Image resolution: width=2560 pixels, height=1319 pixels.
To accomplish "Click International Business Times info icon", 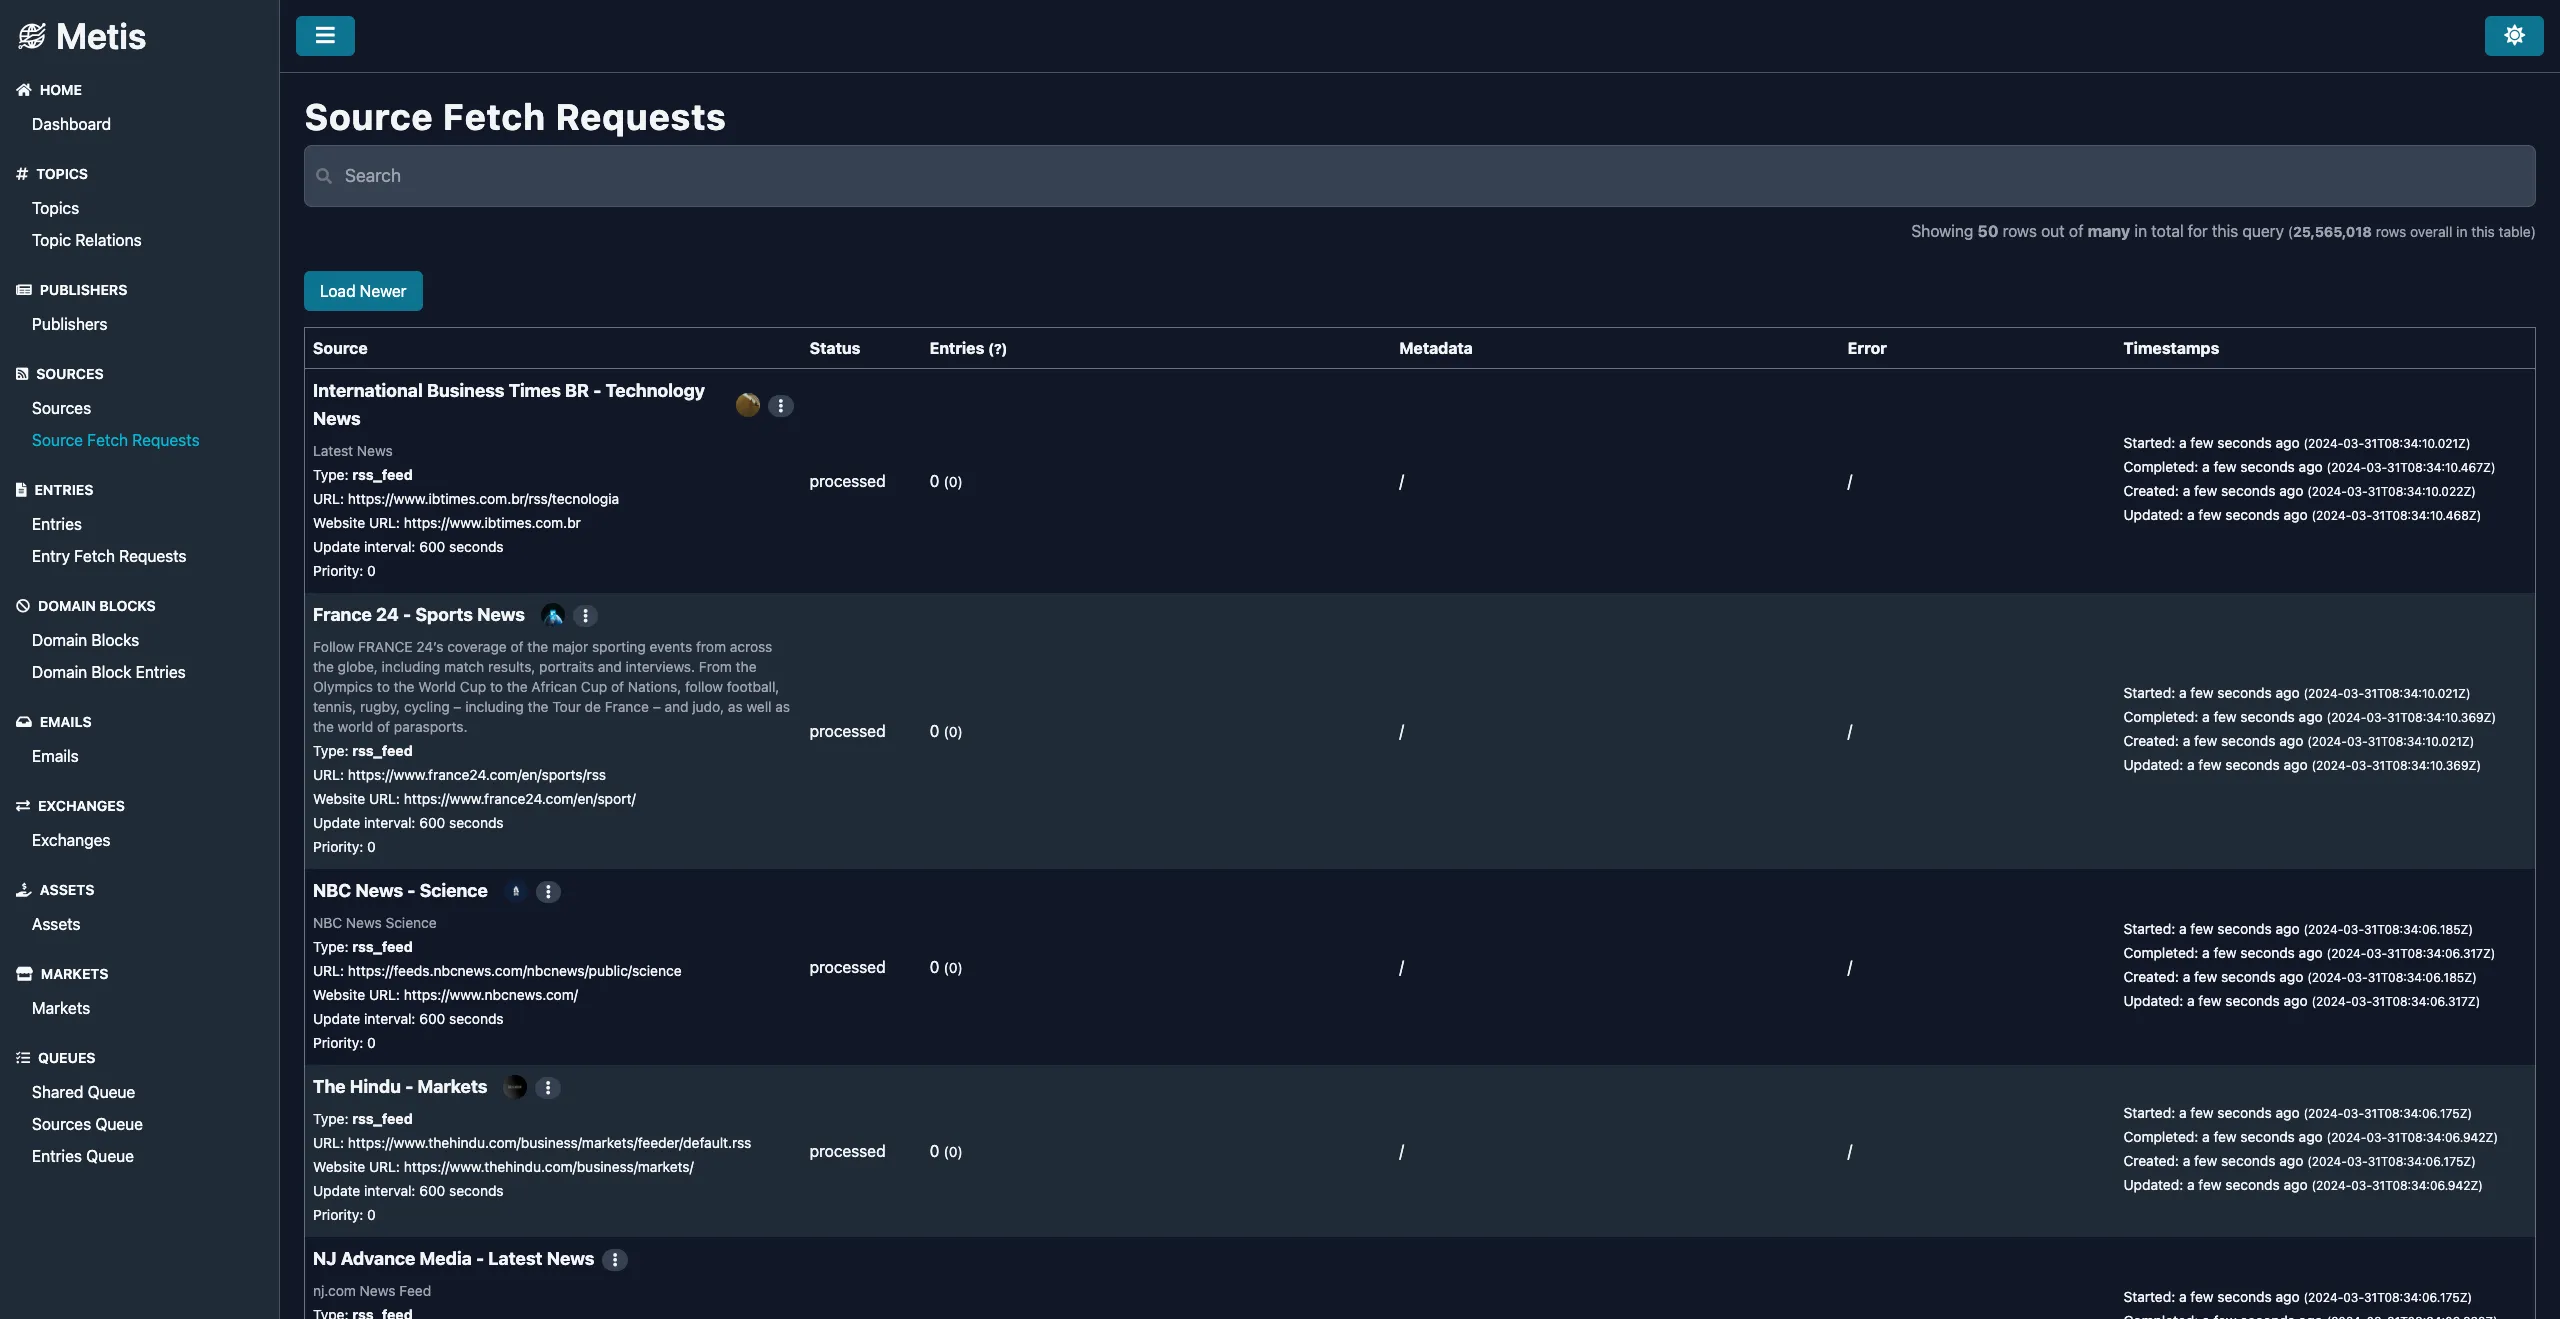I will pos(780,405).
